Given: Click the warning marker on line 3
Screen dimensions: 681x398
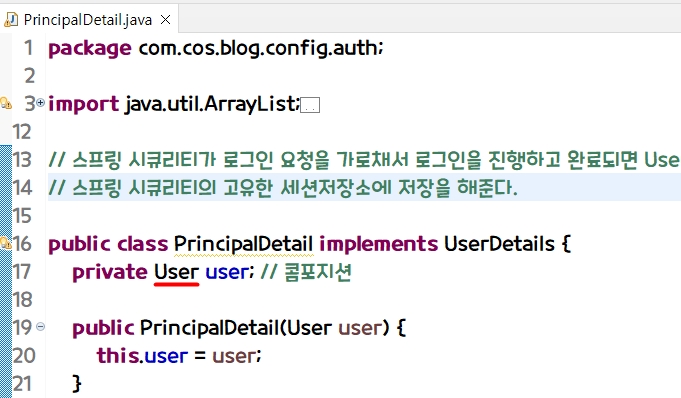Looking at the screenshot, I should click(6, 103).
